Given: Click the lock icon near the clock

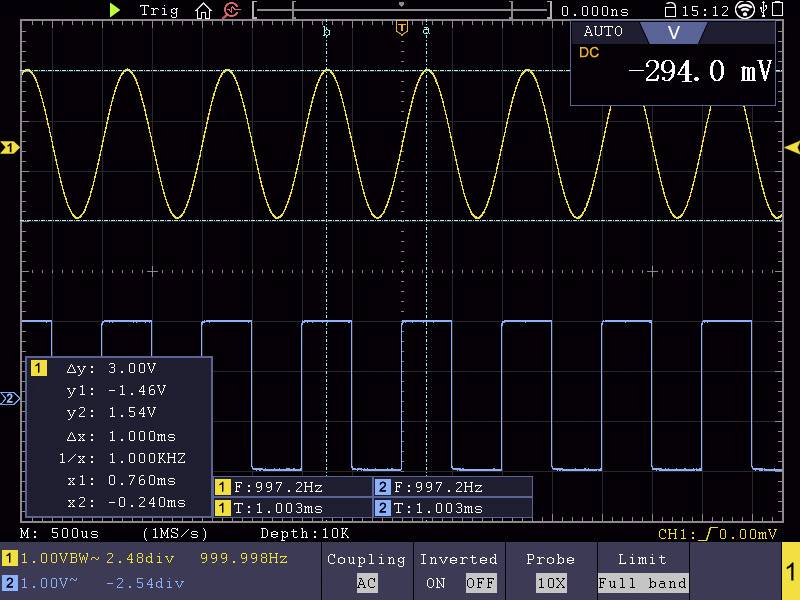Looking at the screenshot, I should 670,11.
